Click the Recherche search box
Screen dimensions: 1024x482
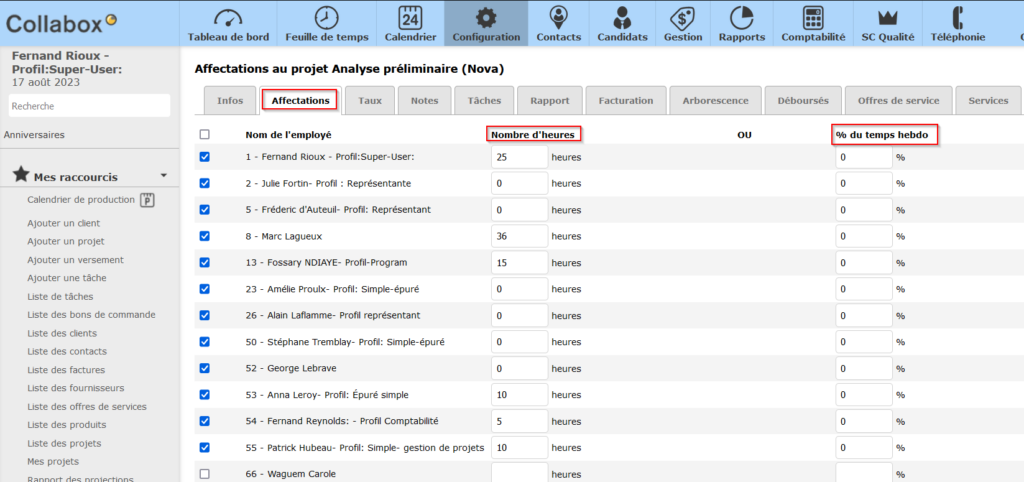coord(89,106)
